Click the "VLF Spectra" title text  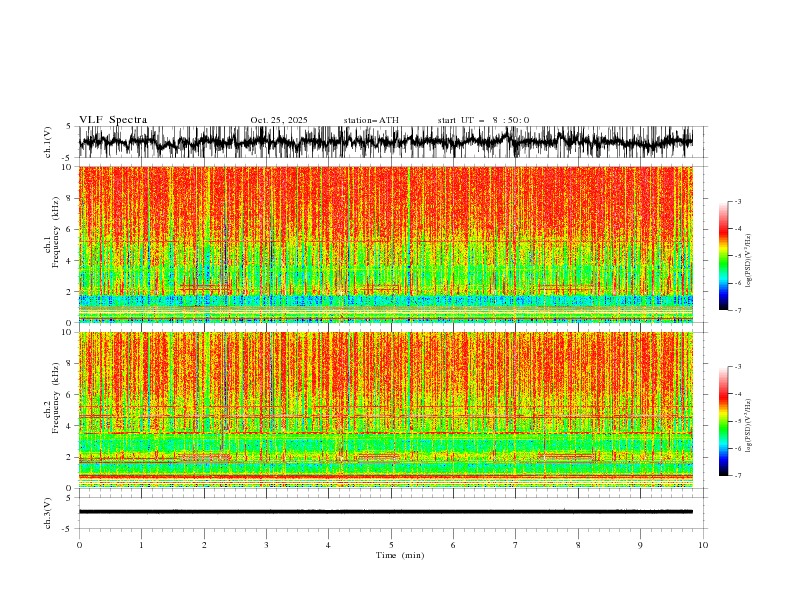[113, 120]
